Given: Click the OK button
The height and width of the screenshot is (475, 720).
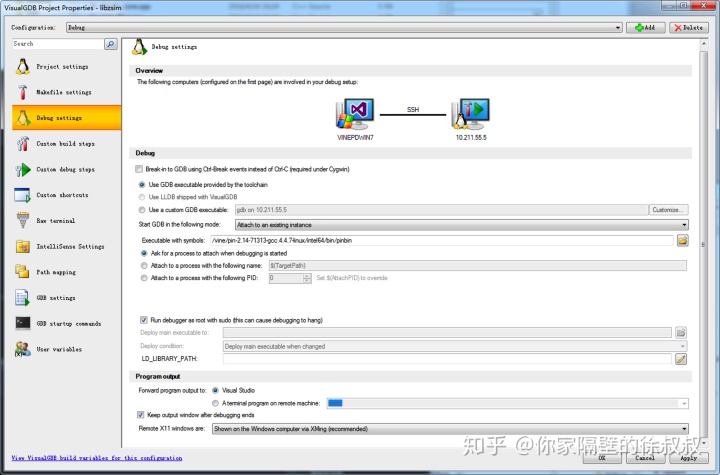Looking at the screenshot, I should [602, 458].
